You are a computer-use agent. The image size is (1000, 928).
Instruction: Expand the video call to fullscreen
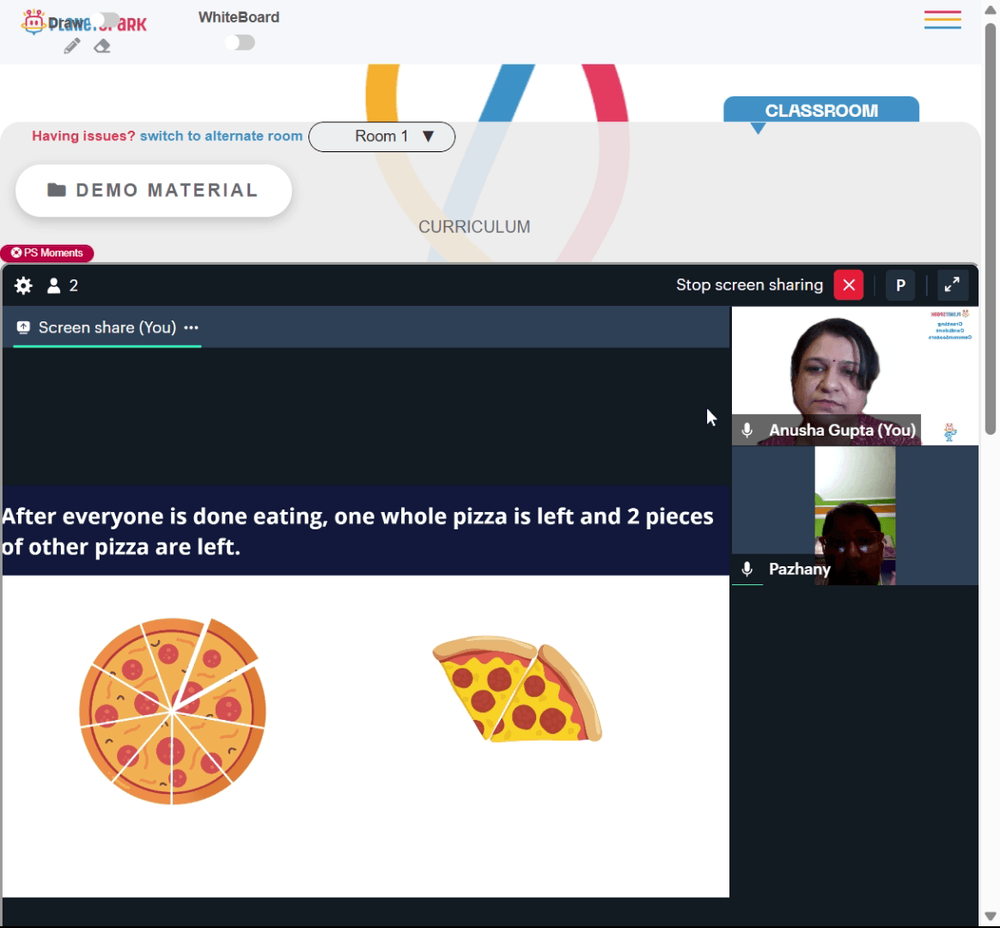point(952,285)
